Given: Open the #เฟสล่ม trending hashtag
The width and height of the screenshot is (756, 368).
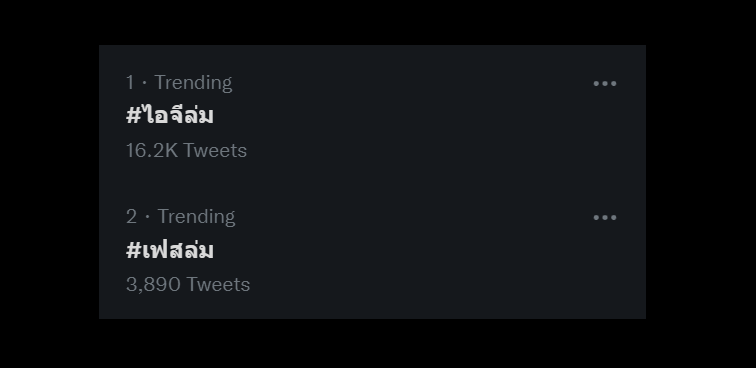Looking at the screenshot, I should (x=169, y=250).
